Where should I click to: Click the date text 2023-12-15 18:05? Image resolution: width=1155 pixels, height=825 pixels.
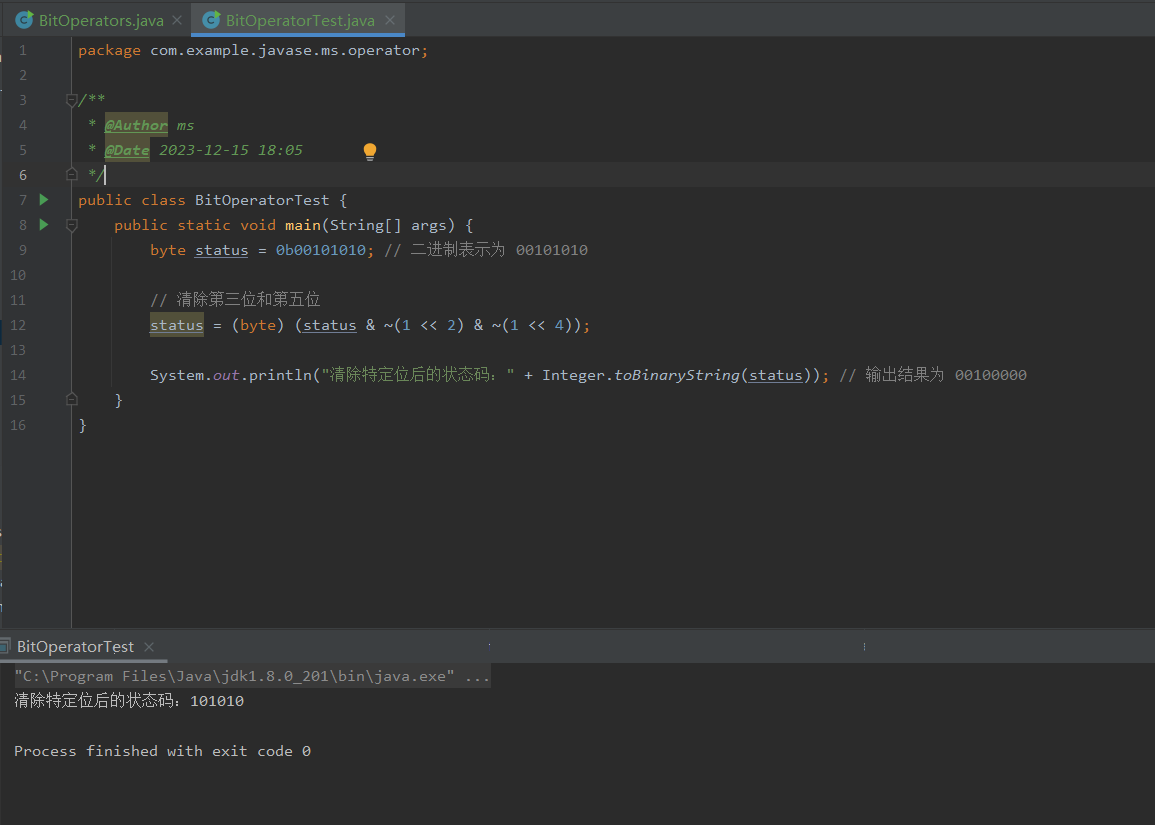tap(231, 150)
